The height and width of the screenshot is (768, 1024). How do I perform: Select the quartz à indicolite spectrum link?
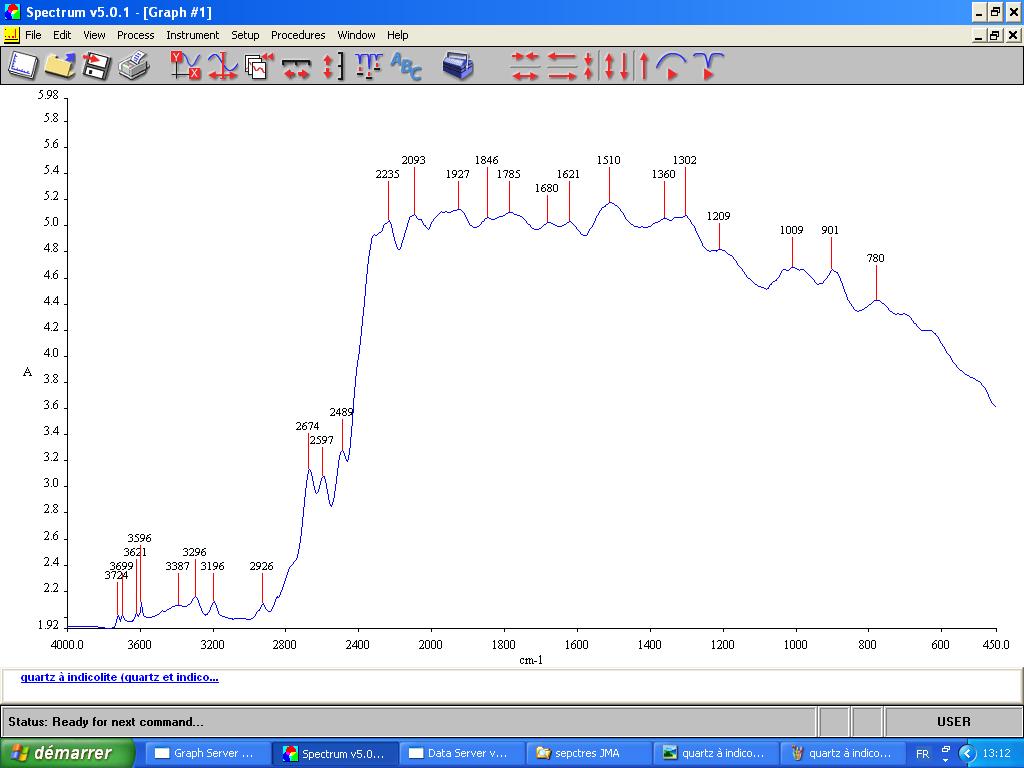(119, 677)
